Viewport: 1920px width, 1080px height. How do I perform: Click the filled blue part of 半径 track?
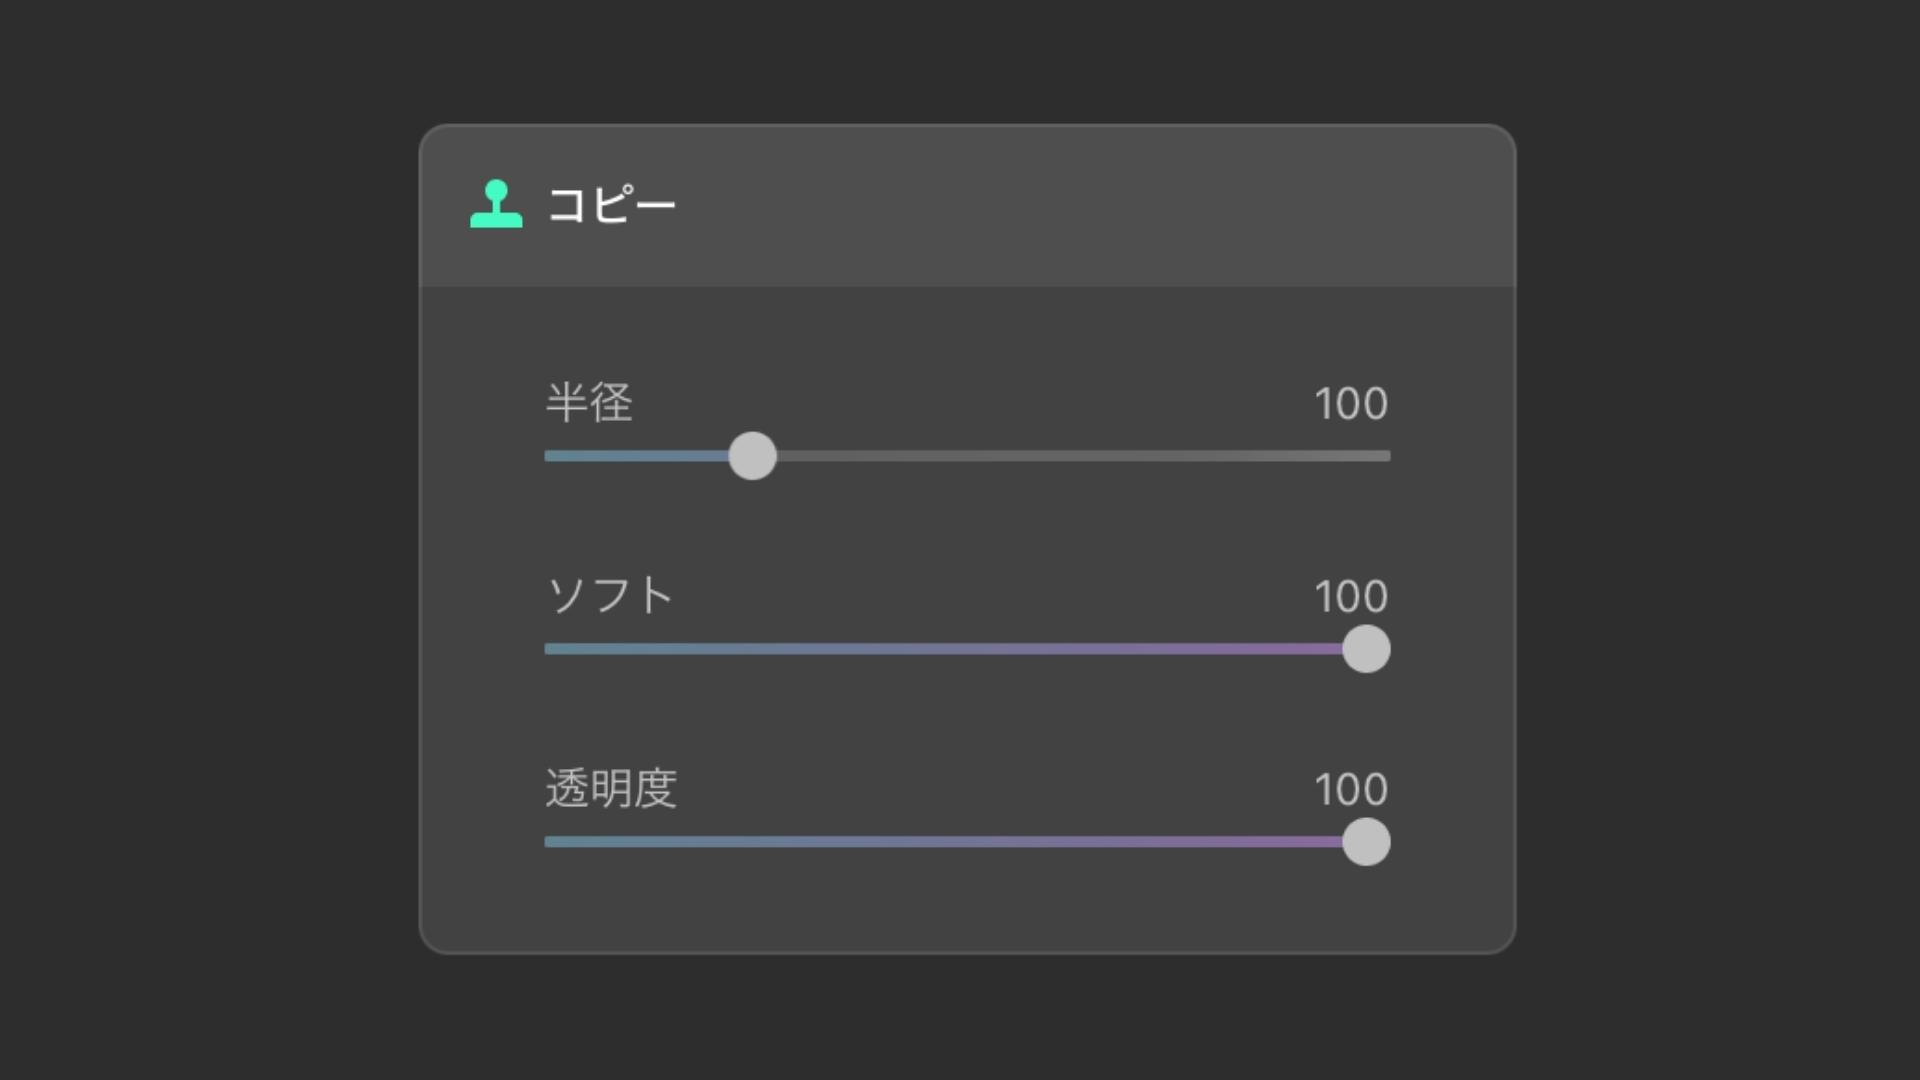pyautogui.click(x=640, y=456)
